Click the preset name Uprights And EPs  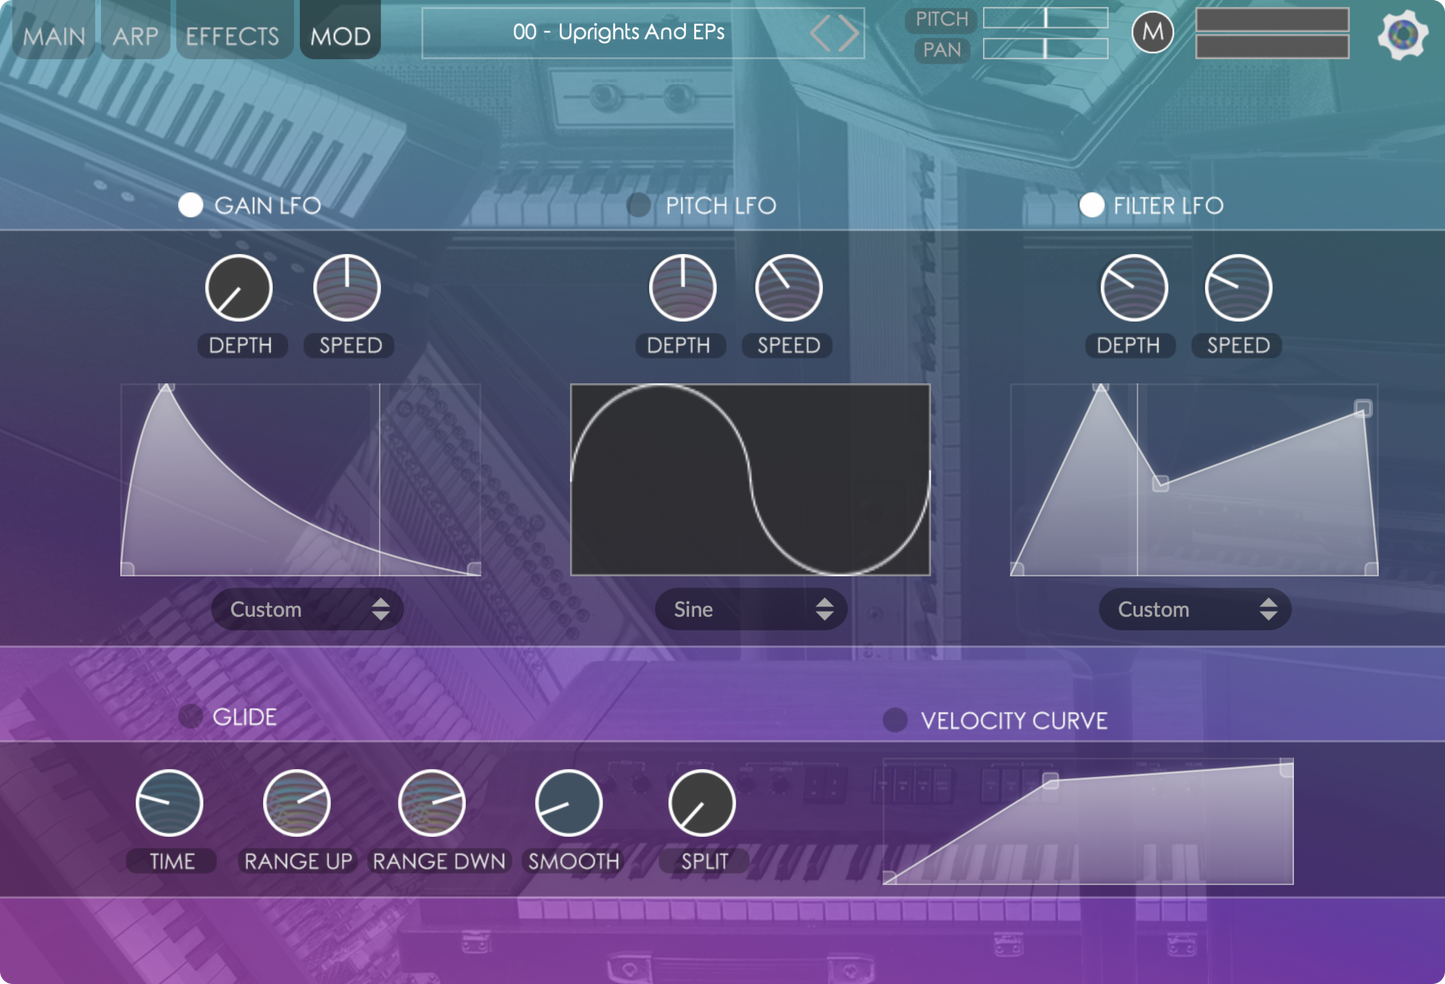(x=618, y=32)
